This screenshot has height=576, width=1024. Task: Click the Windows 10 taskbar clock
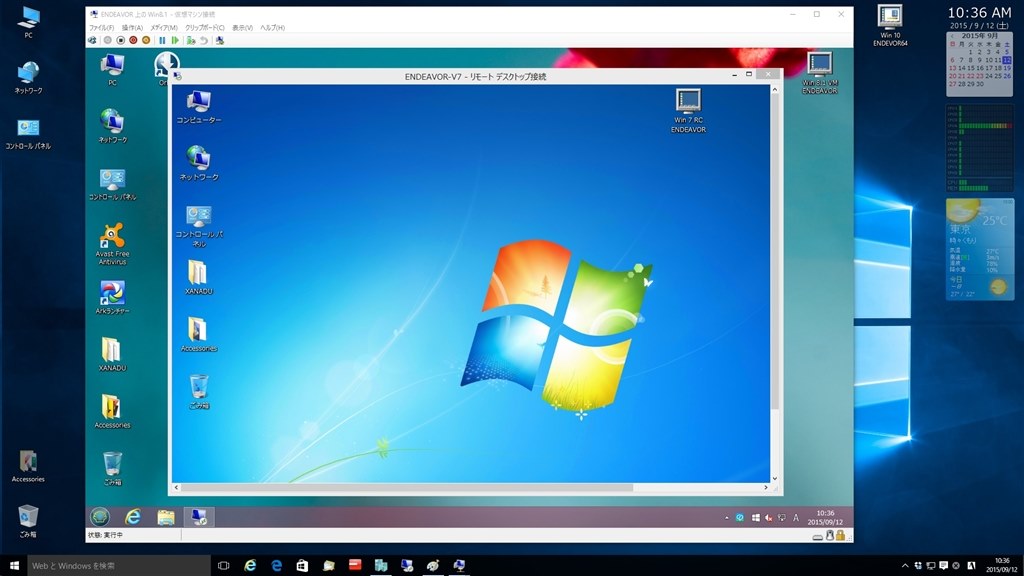[1002, 566]
